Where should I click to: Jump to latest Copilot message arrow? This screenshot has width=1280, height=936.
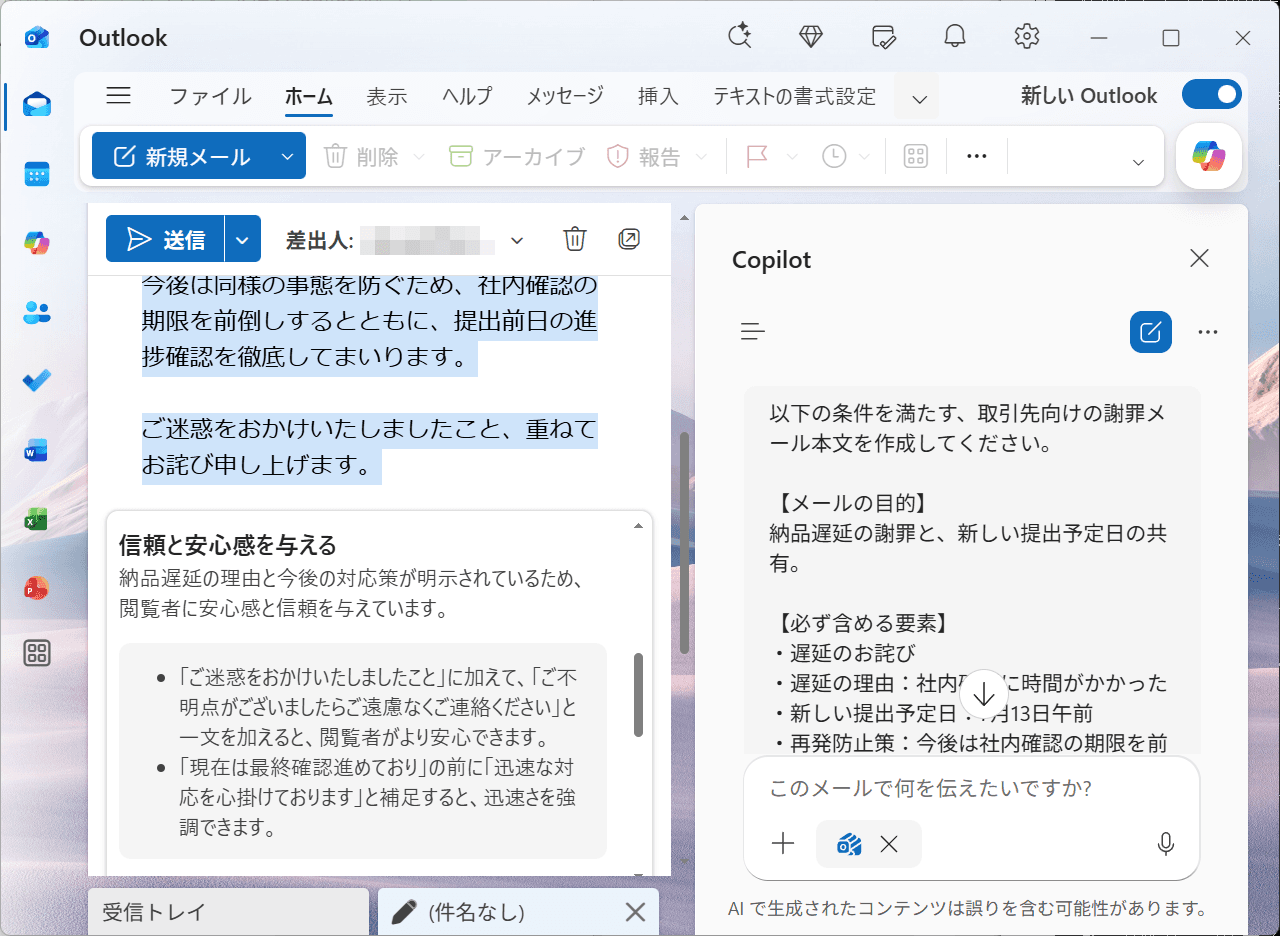tap(984, 693)
